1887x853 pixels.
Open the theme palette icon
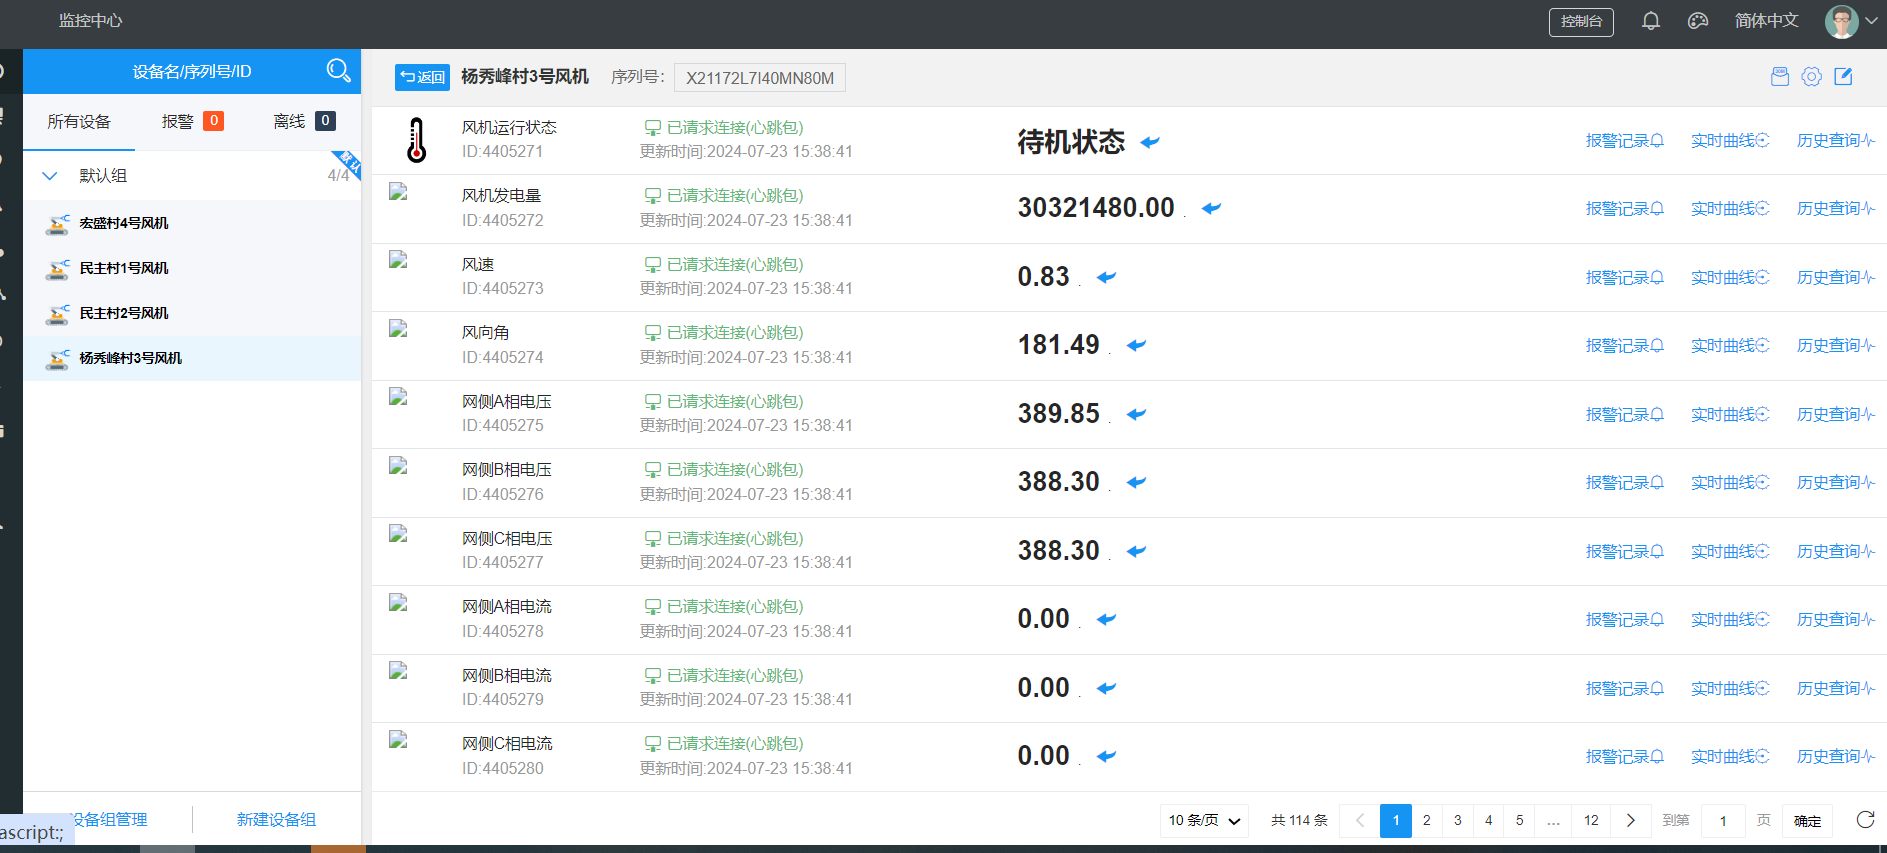[x=1698, y=21]
